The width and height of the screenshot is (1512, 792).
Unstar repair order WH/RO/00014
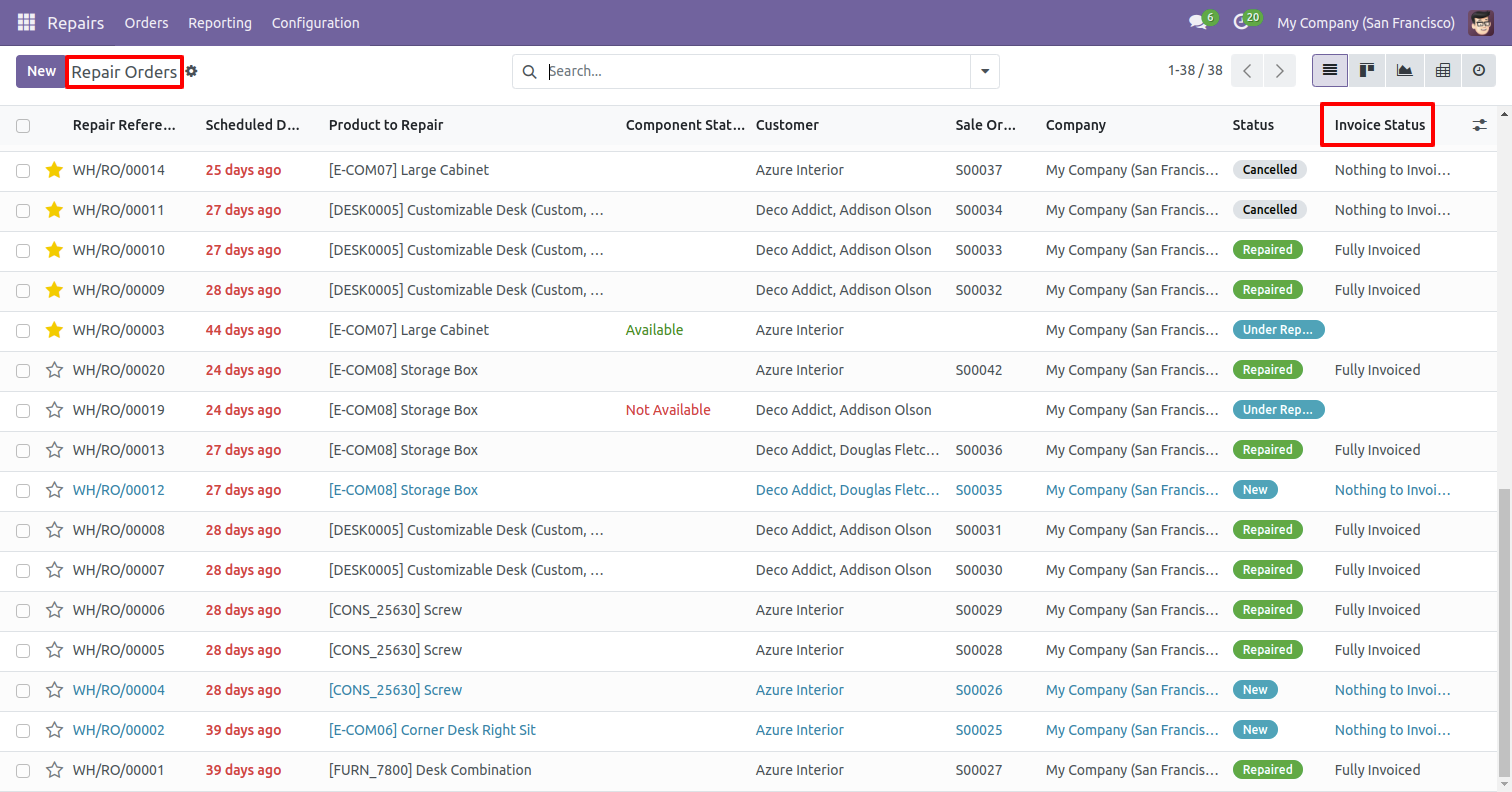54,170
